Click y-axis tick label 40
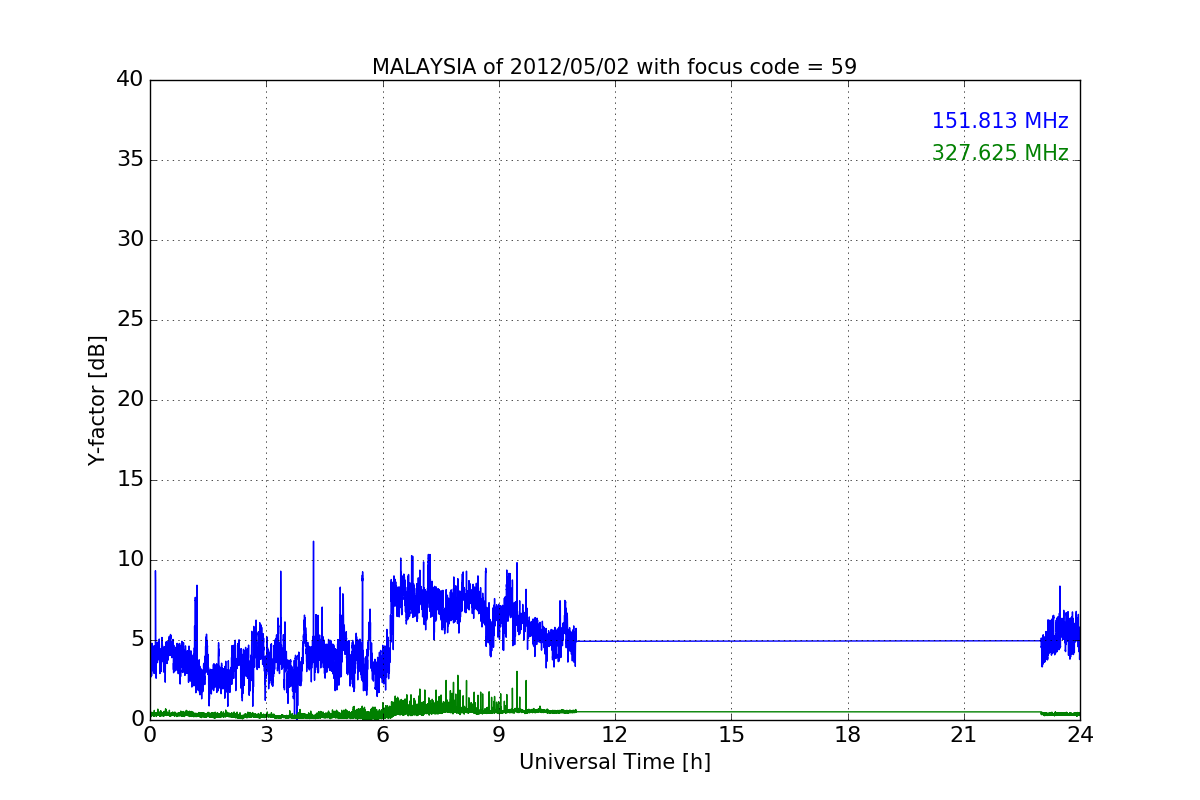 [129, 80]
